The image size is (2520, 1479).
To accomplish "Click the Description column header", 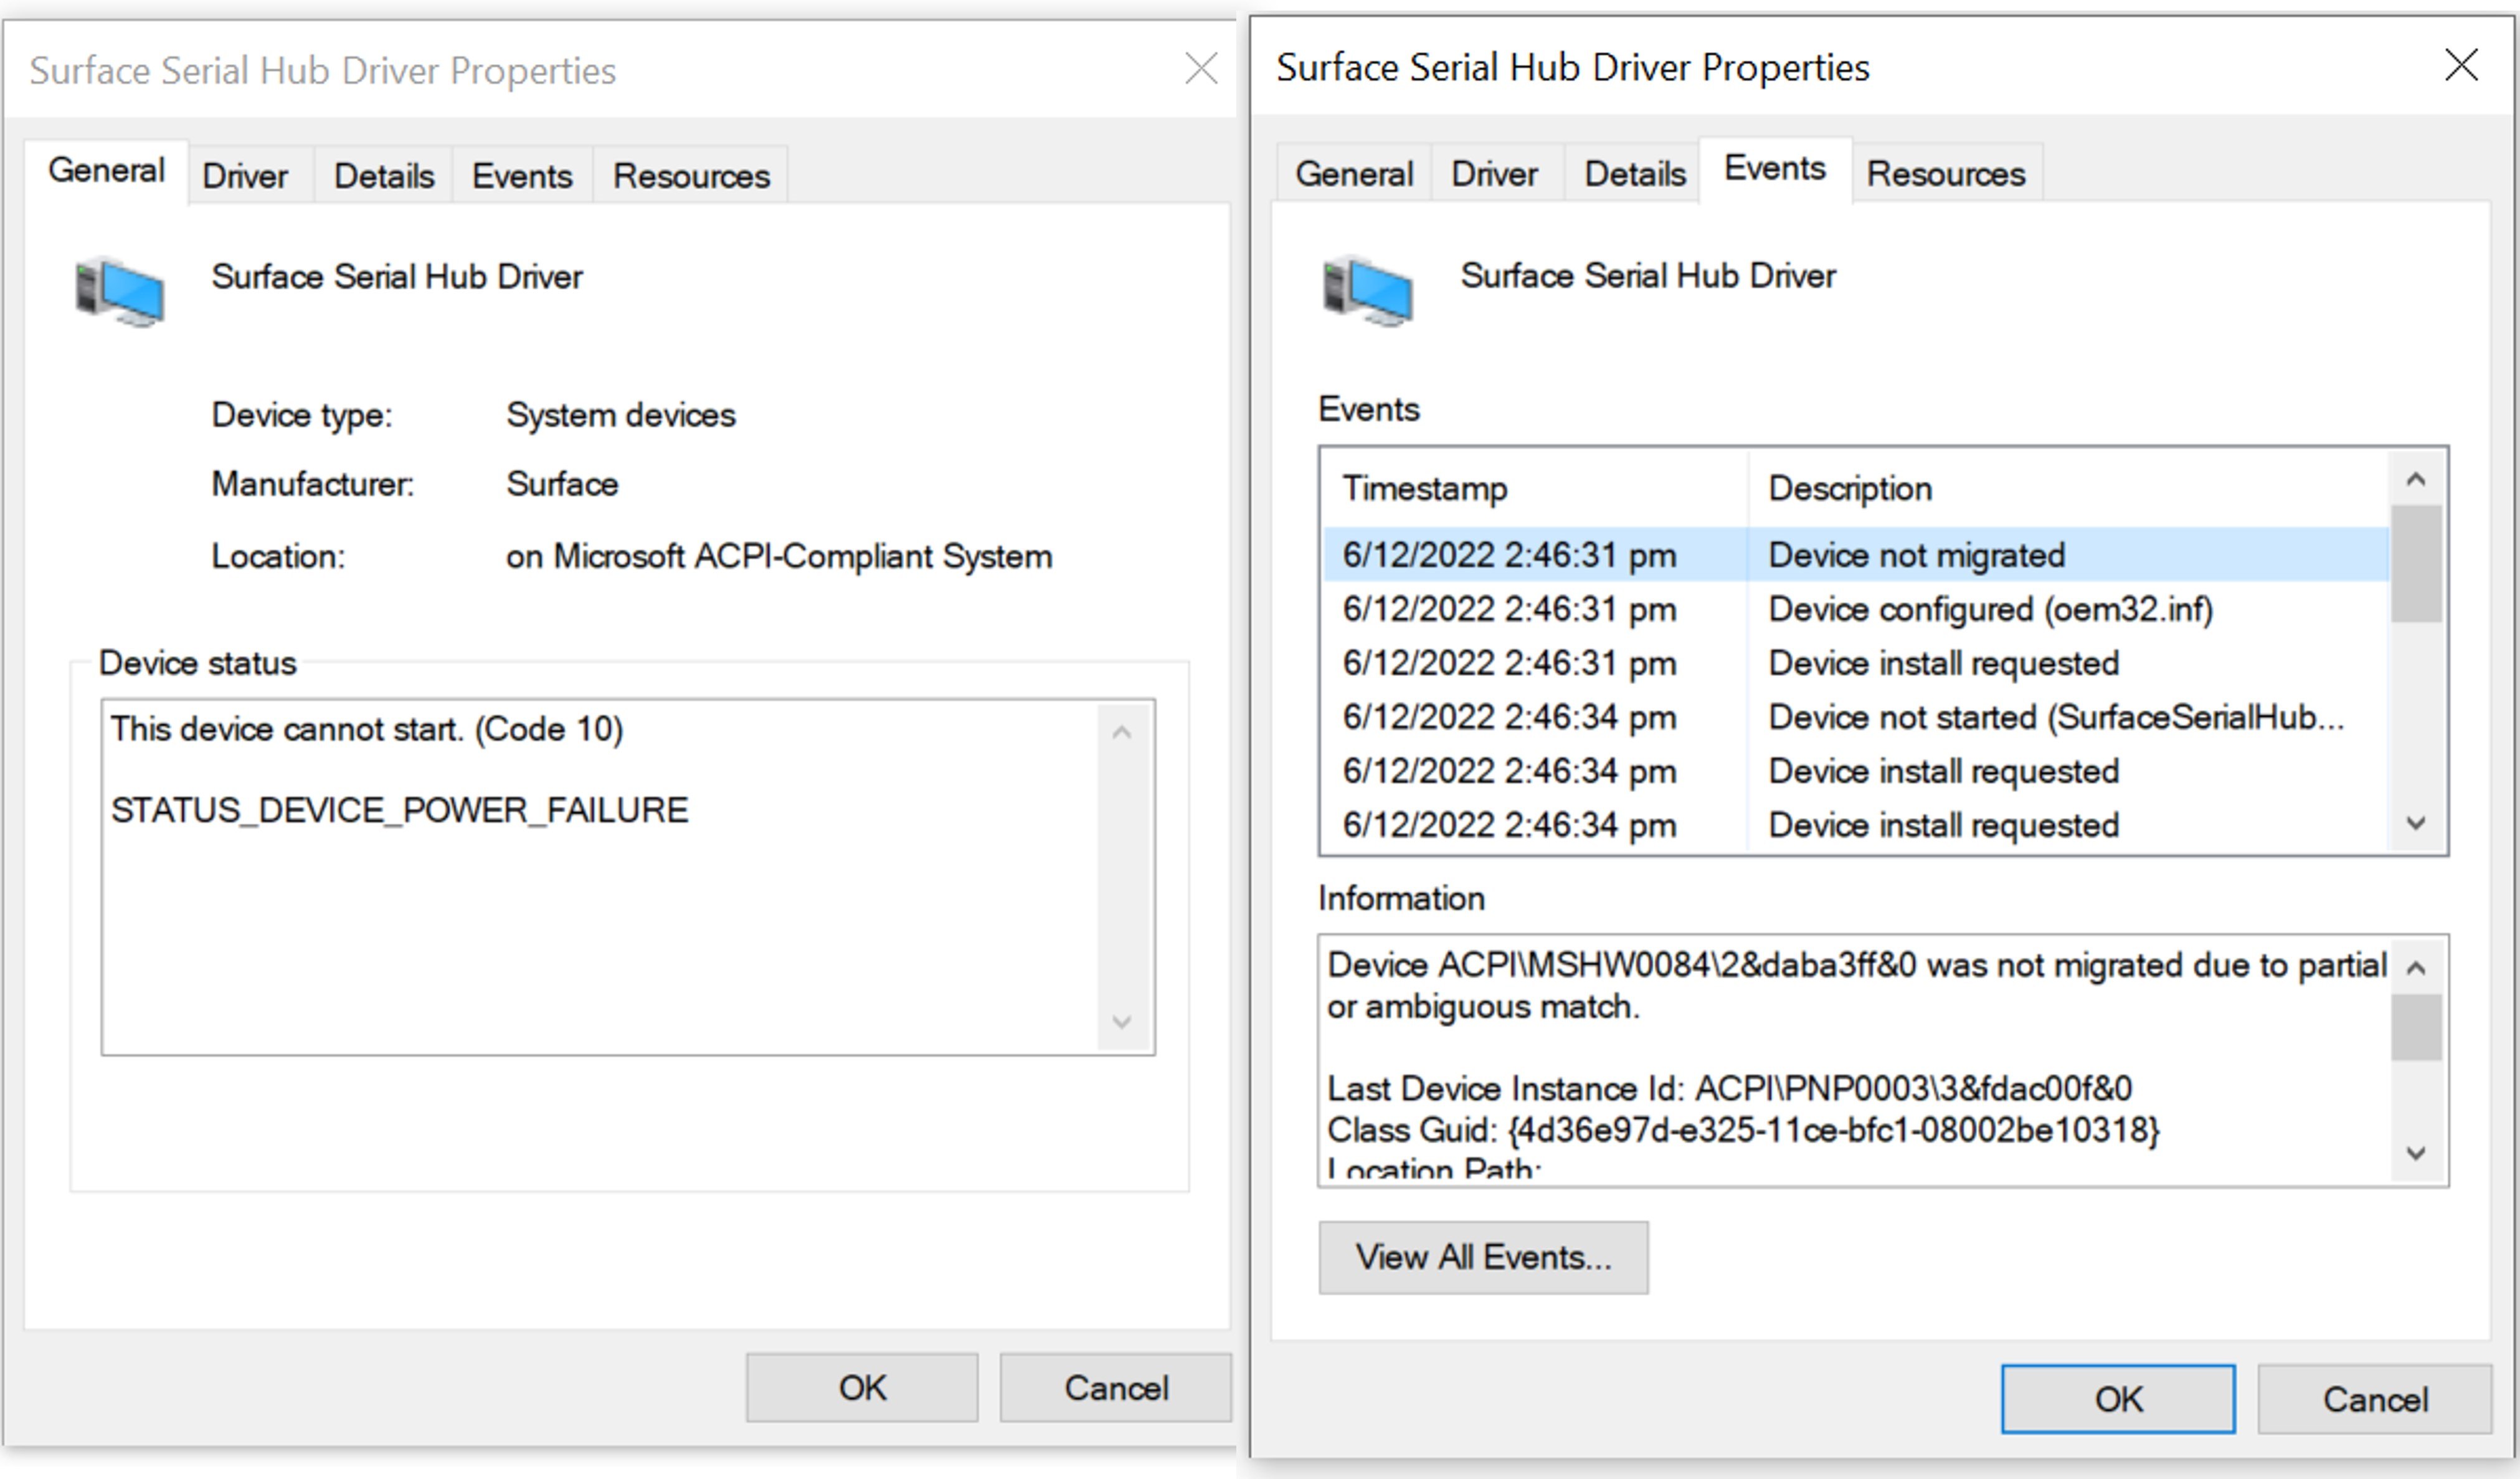I will 2068,488.
